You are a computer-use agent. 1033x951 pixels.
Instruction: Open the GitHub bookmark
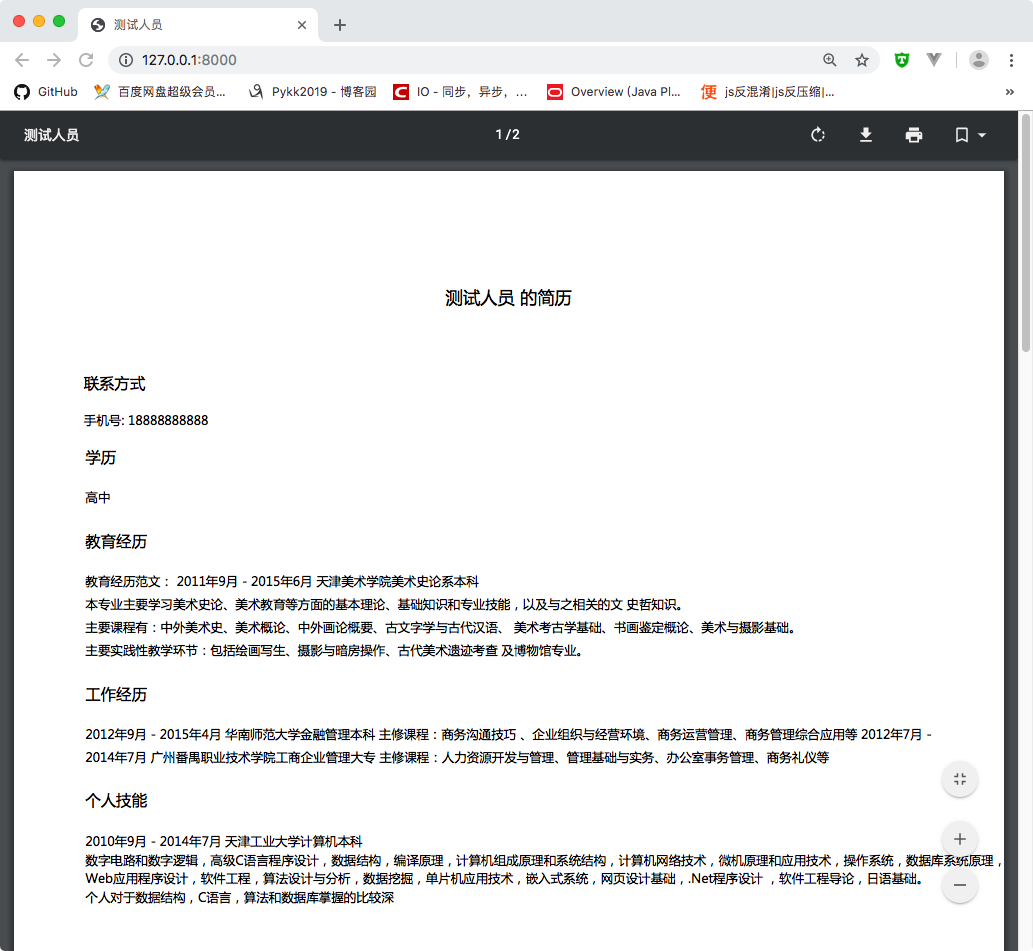(x=46, y=92)
